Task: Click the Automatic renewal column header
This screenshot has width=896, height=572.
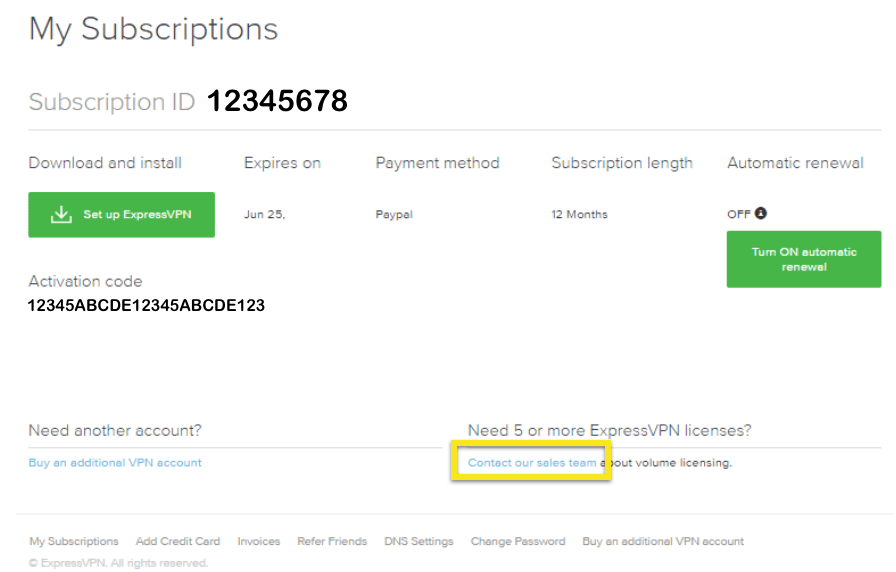Action: coord(795,163)
